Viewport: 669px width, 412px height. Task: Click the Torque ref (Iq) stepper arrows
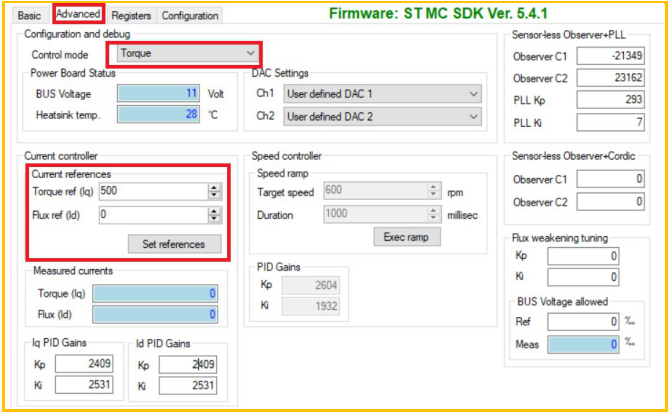[x=214, y=191]
